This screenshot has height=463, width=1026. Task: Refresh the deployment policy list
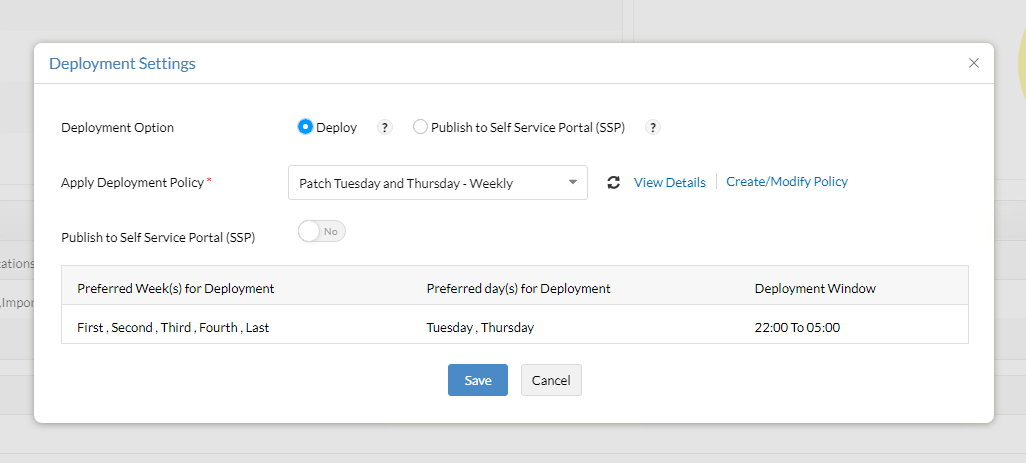coord(613,182)
